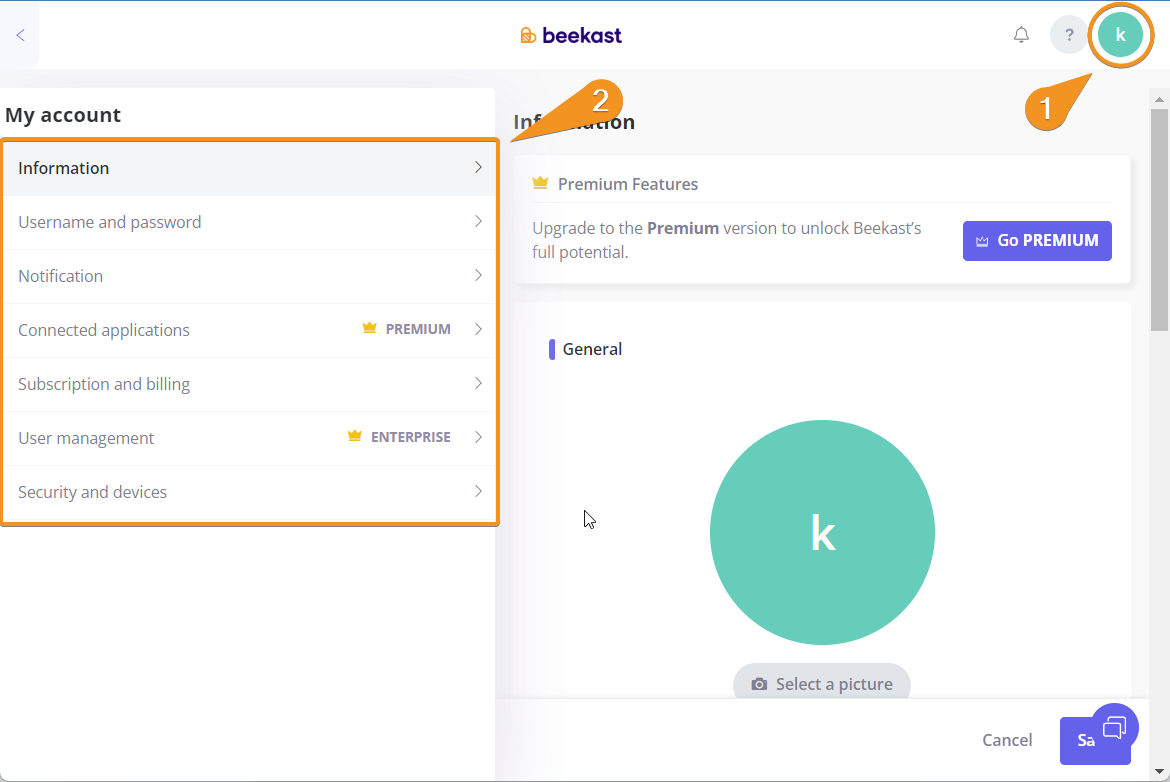Click the back arrow icon
The height and width of the screenshot is (782, 1170).
[20, 35]
